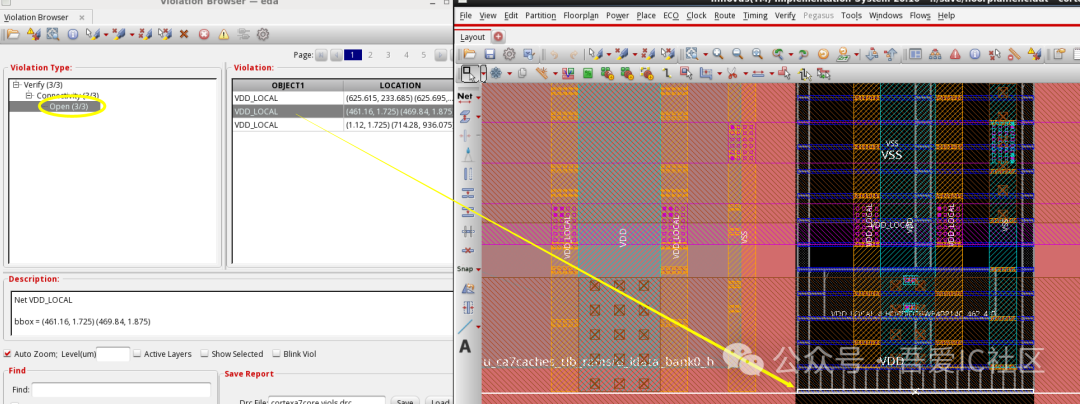Screen dimensions: 1080x404
Task: Open the dropdown arrow beside the fit-view icon
Action: tap(703, 54)
